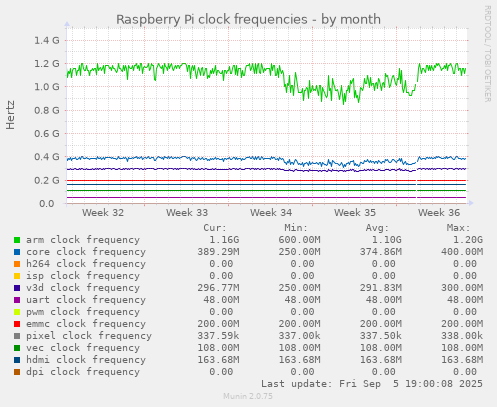Click the '0.2 G' y-axis label
This screenshot has width=497, height=407.
pyautogui.click(x=47, y=180)
